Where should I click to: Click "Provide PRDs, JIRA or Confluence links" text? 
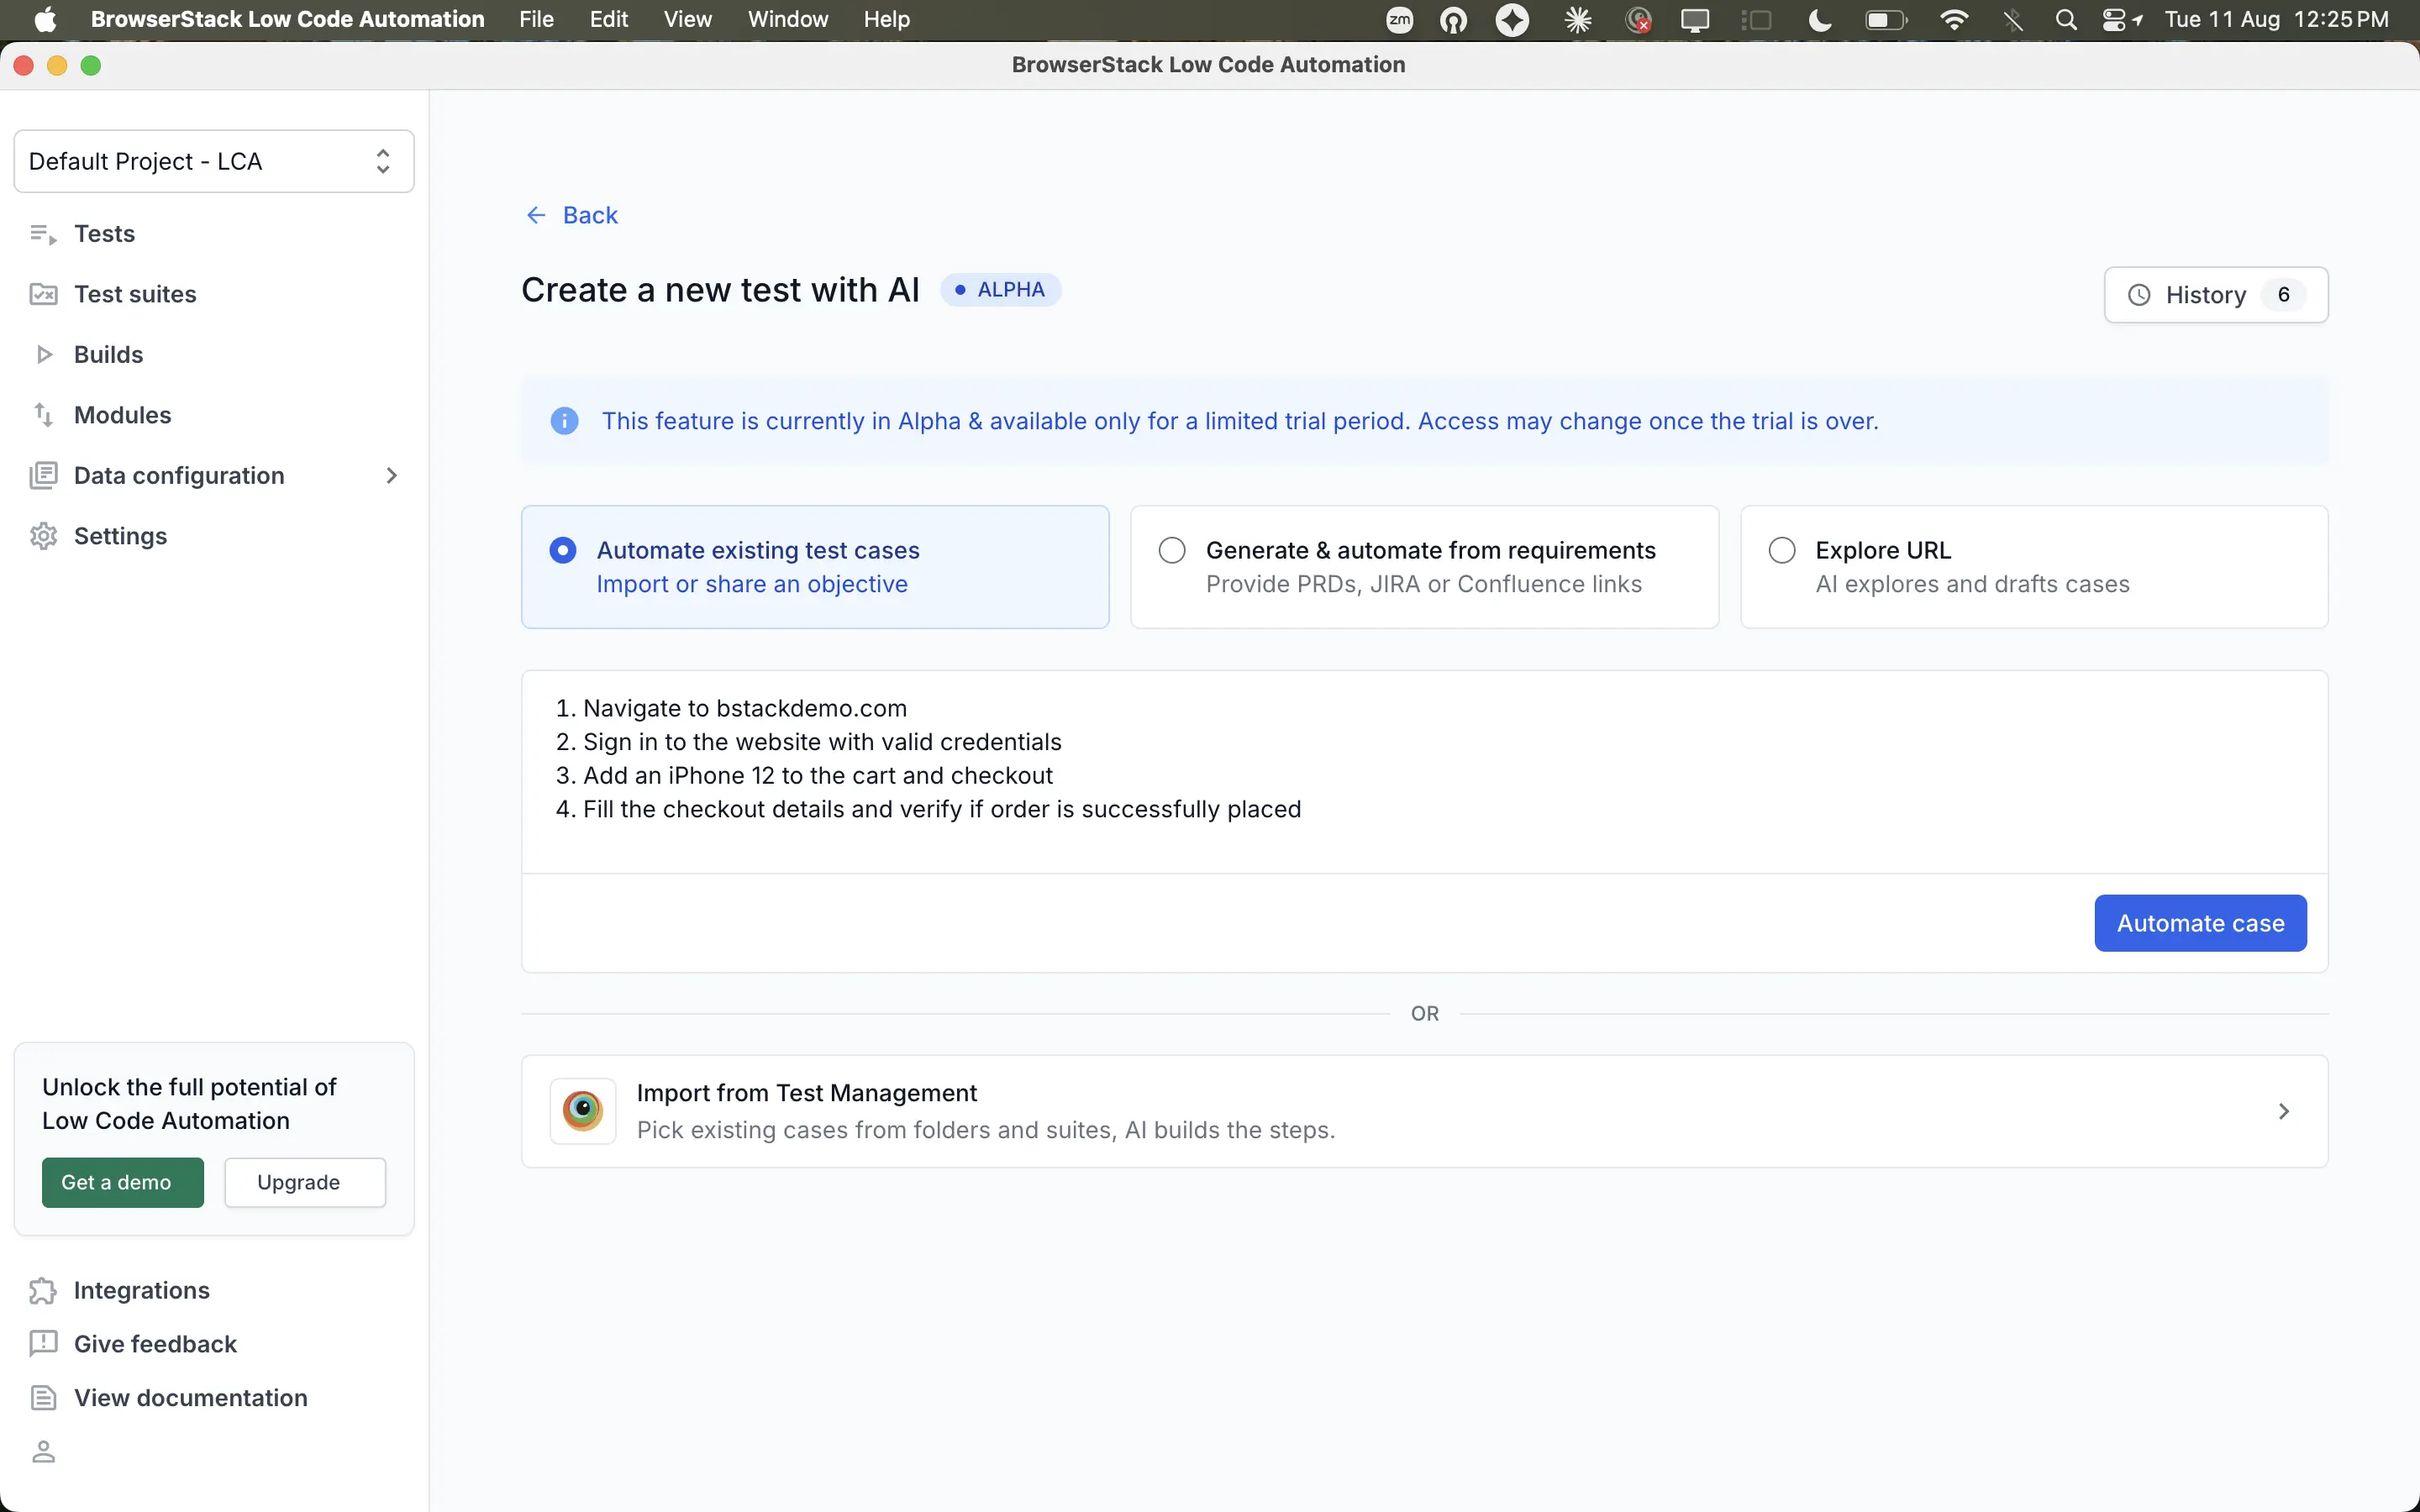(x=1423, y=584)
